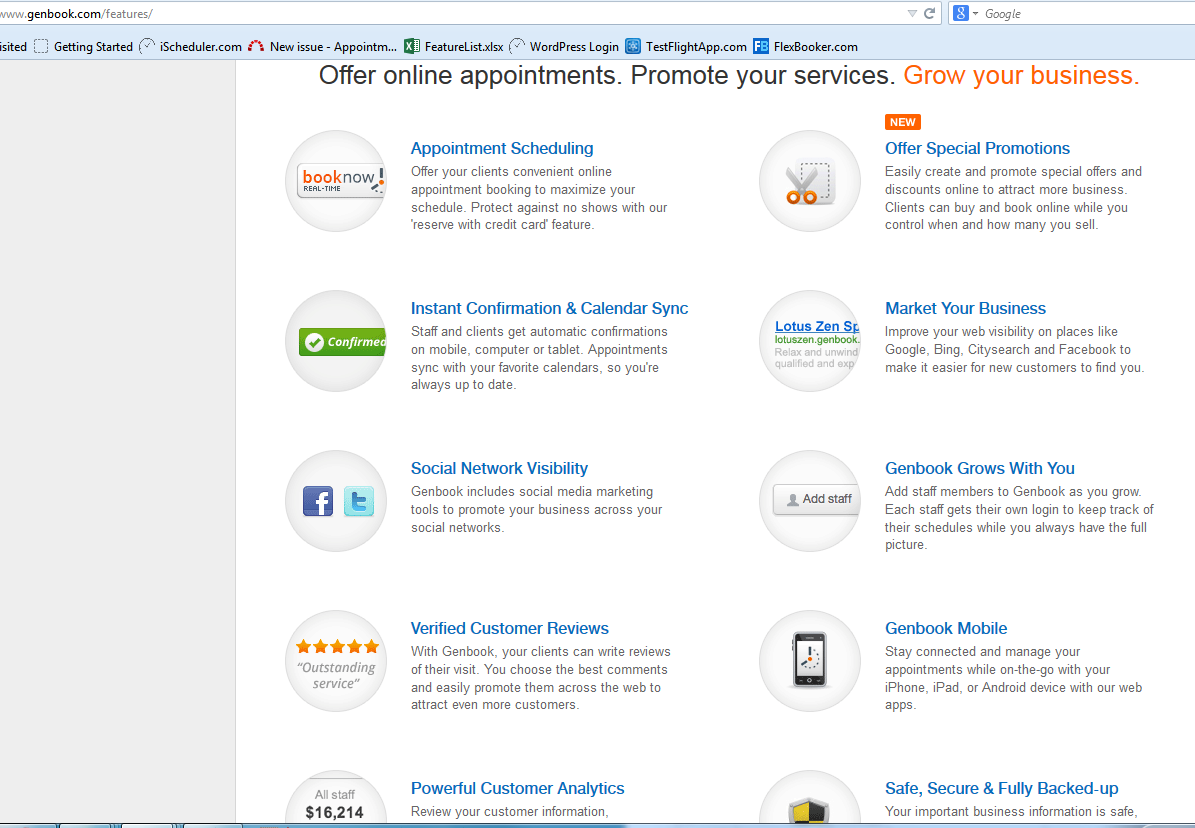Click the Google search engine icon
This screenshot has width=1195, height=828.
[961, 13]
